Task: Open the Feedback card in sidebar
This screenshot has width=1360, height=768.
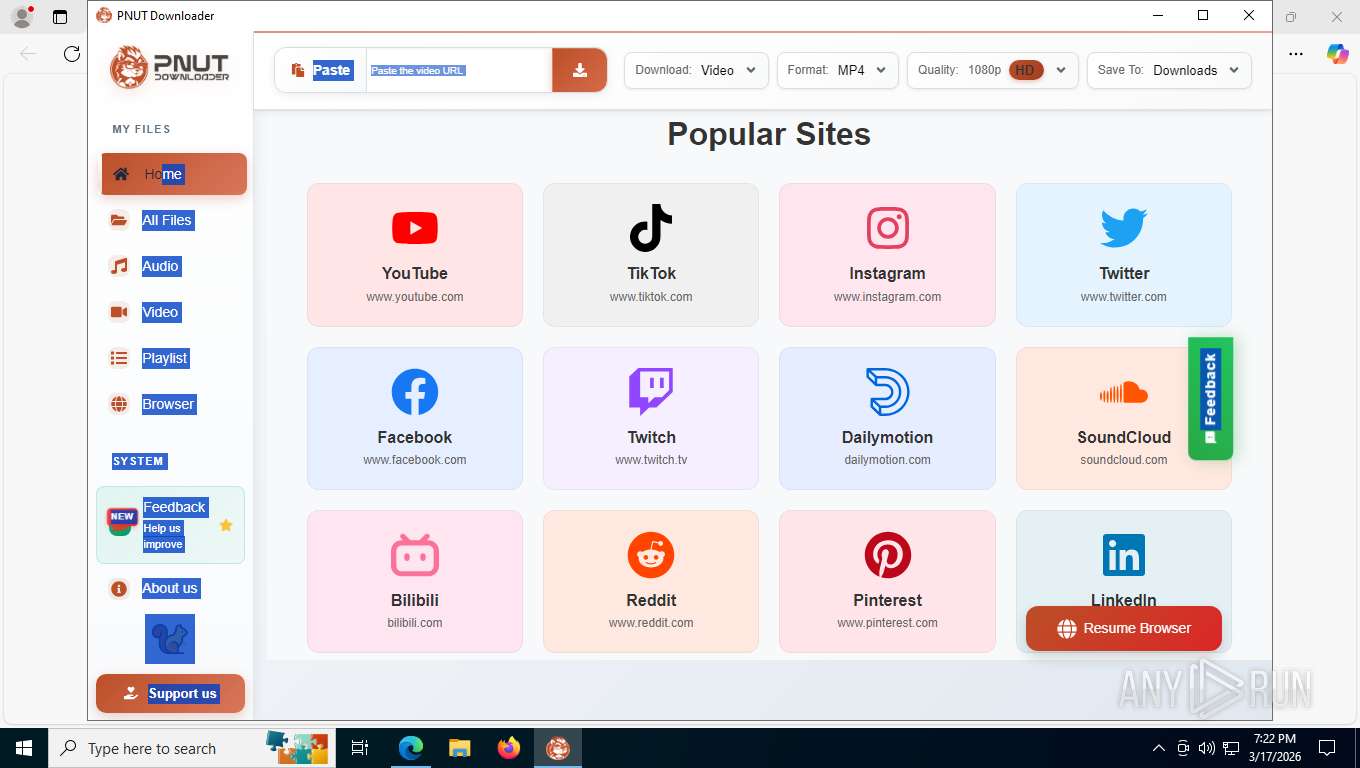Action: click(x=170, y=525)
